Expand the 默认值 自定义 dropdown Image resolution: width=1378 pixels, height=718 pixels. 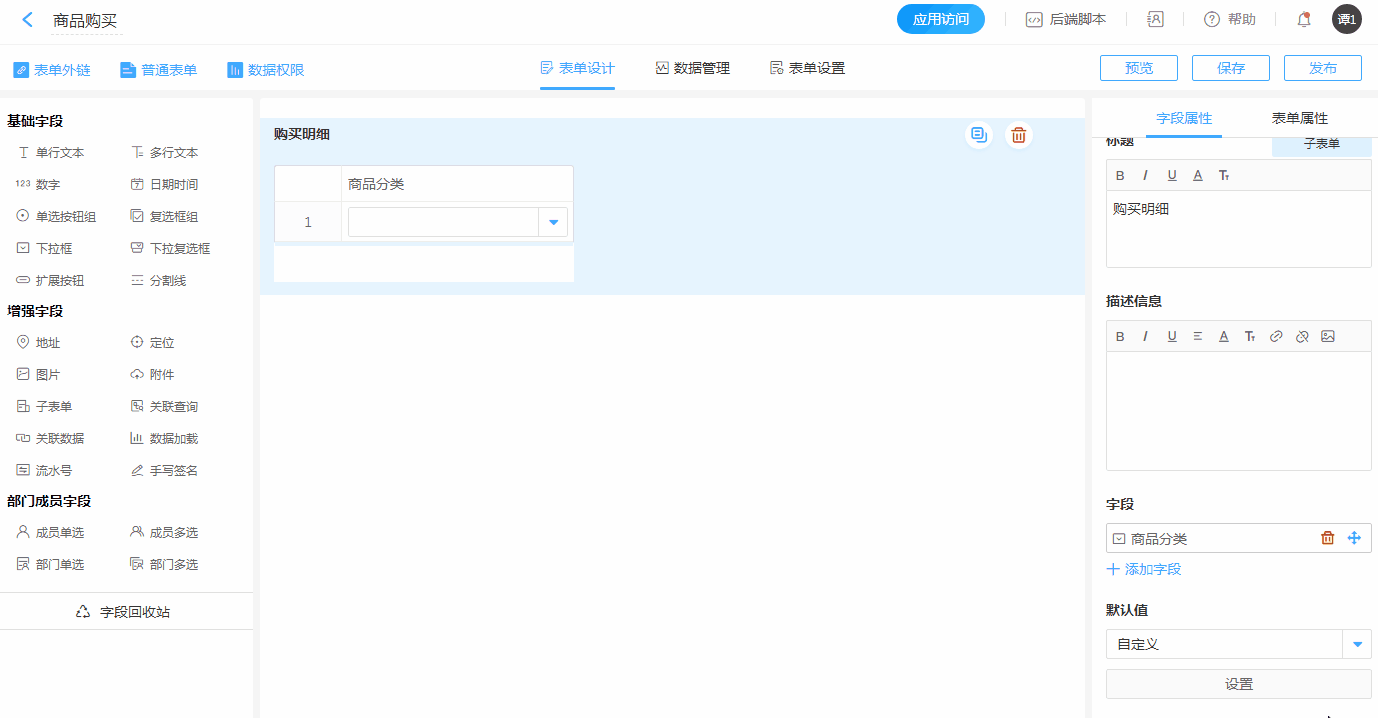[x=1356, y=644]
